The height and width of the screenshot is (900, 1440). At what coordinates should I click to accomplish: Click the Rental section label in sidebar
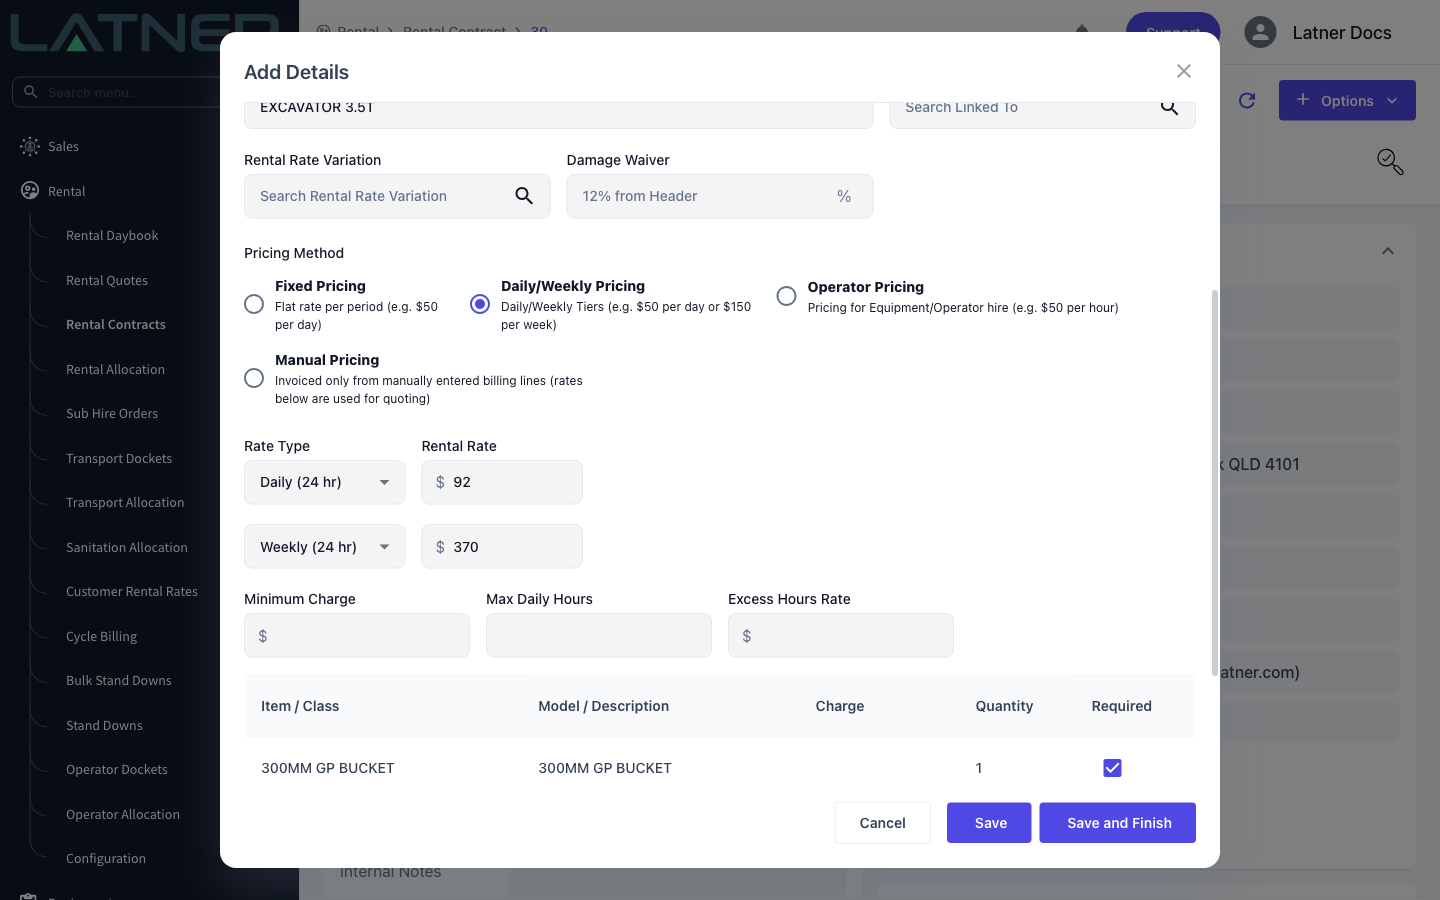[x=67, y=192]
